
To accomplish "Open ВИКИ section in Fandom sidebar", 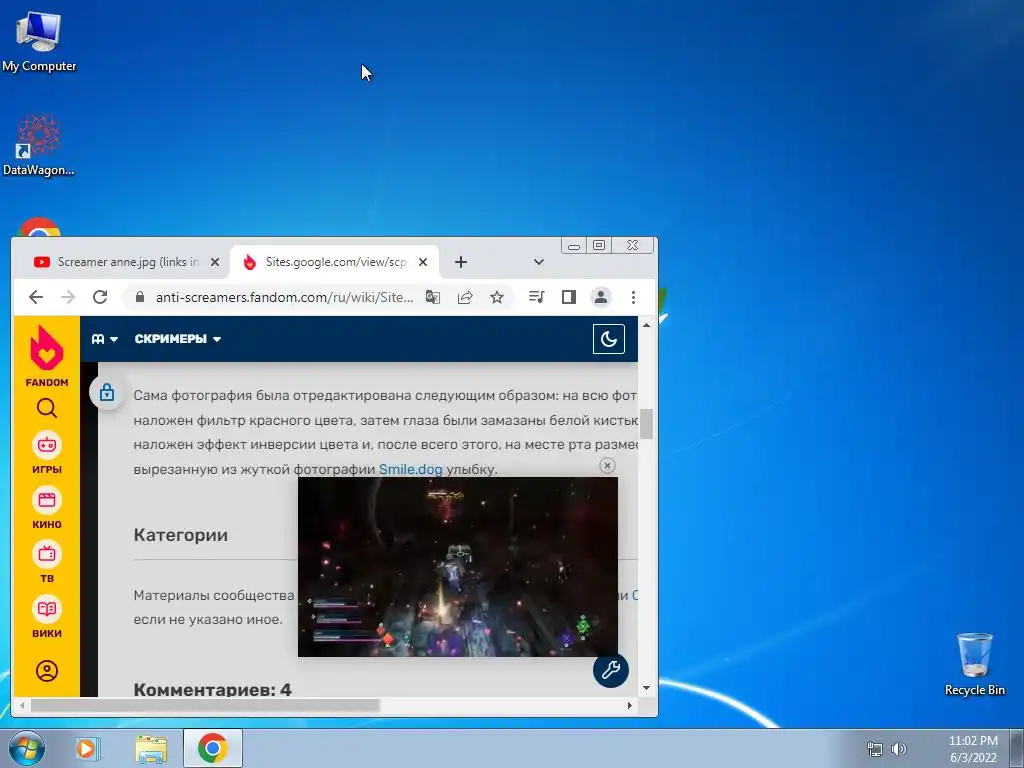I will tap(47, 616).
